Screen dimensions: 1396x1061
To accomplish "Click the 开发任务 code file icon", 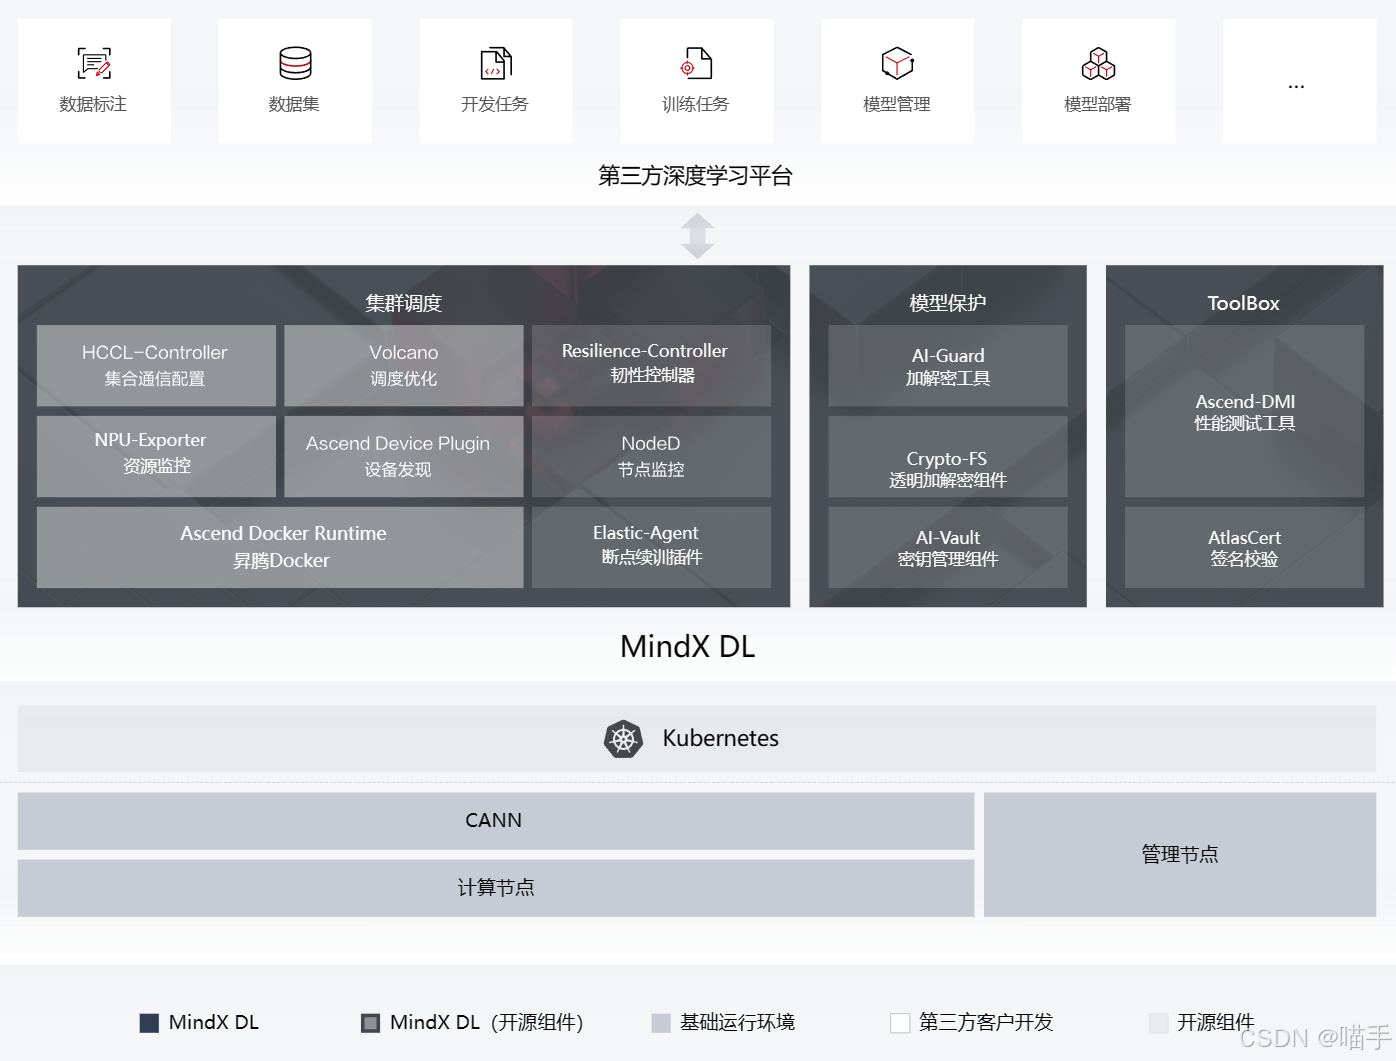I will (496, 63).
